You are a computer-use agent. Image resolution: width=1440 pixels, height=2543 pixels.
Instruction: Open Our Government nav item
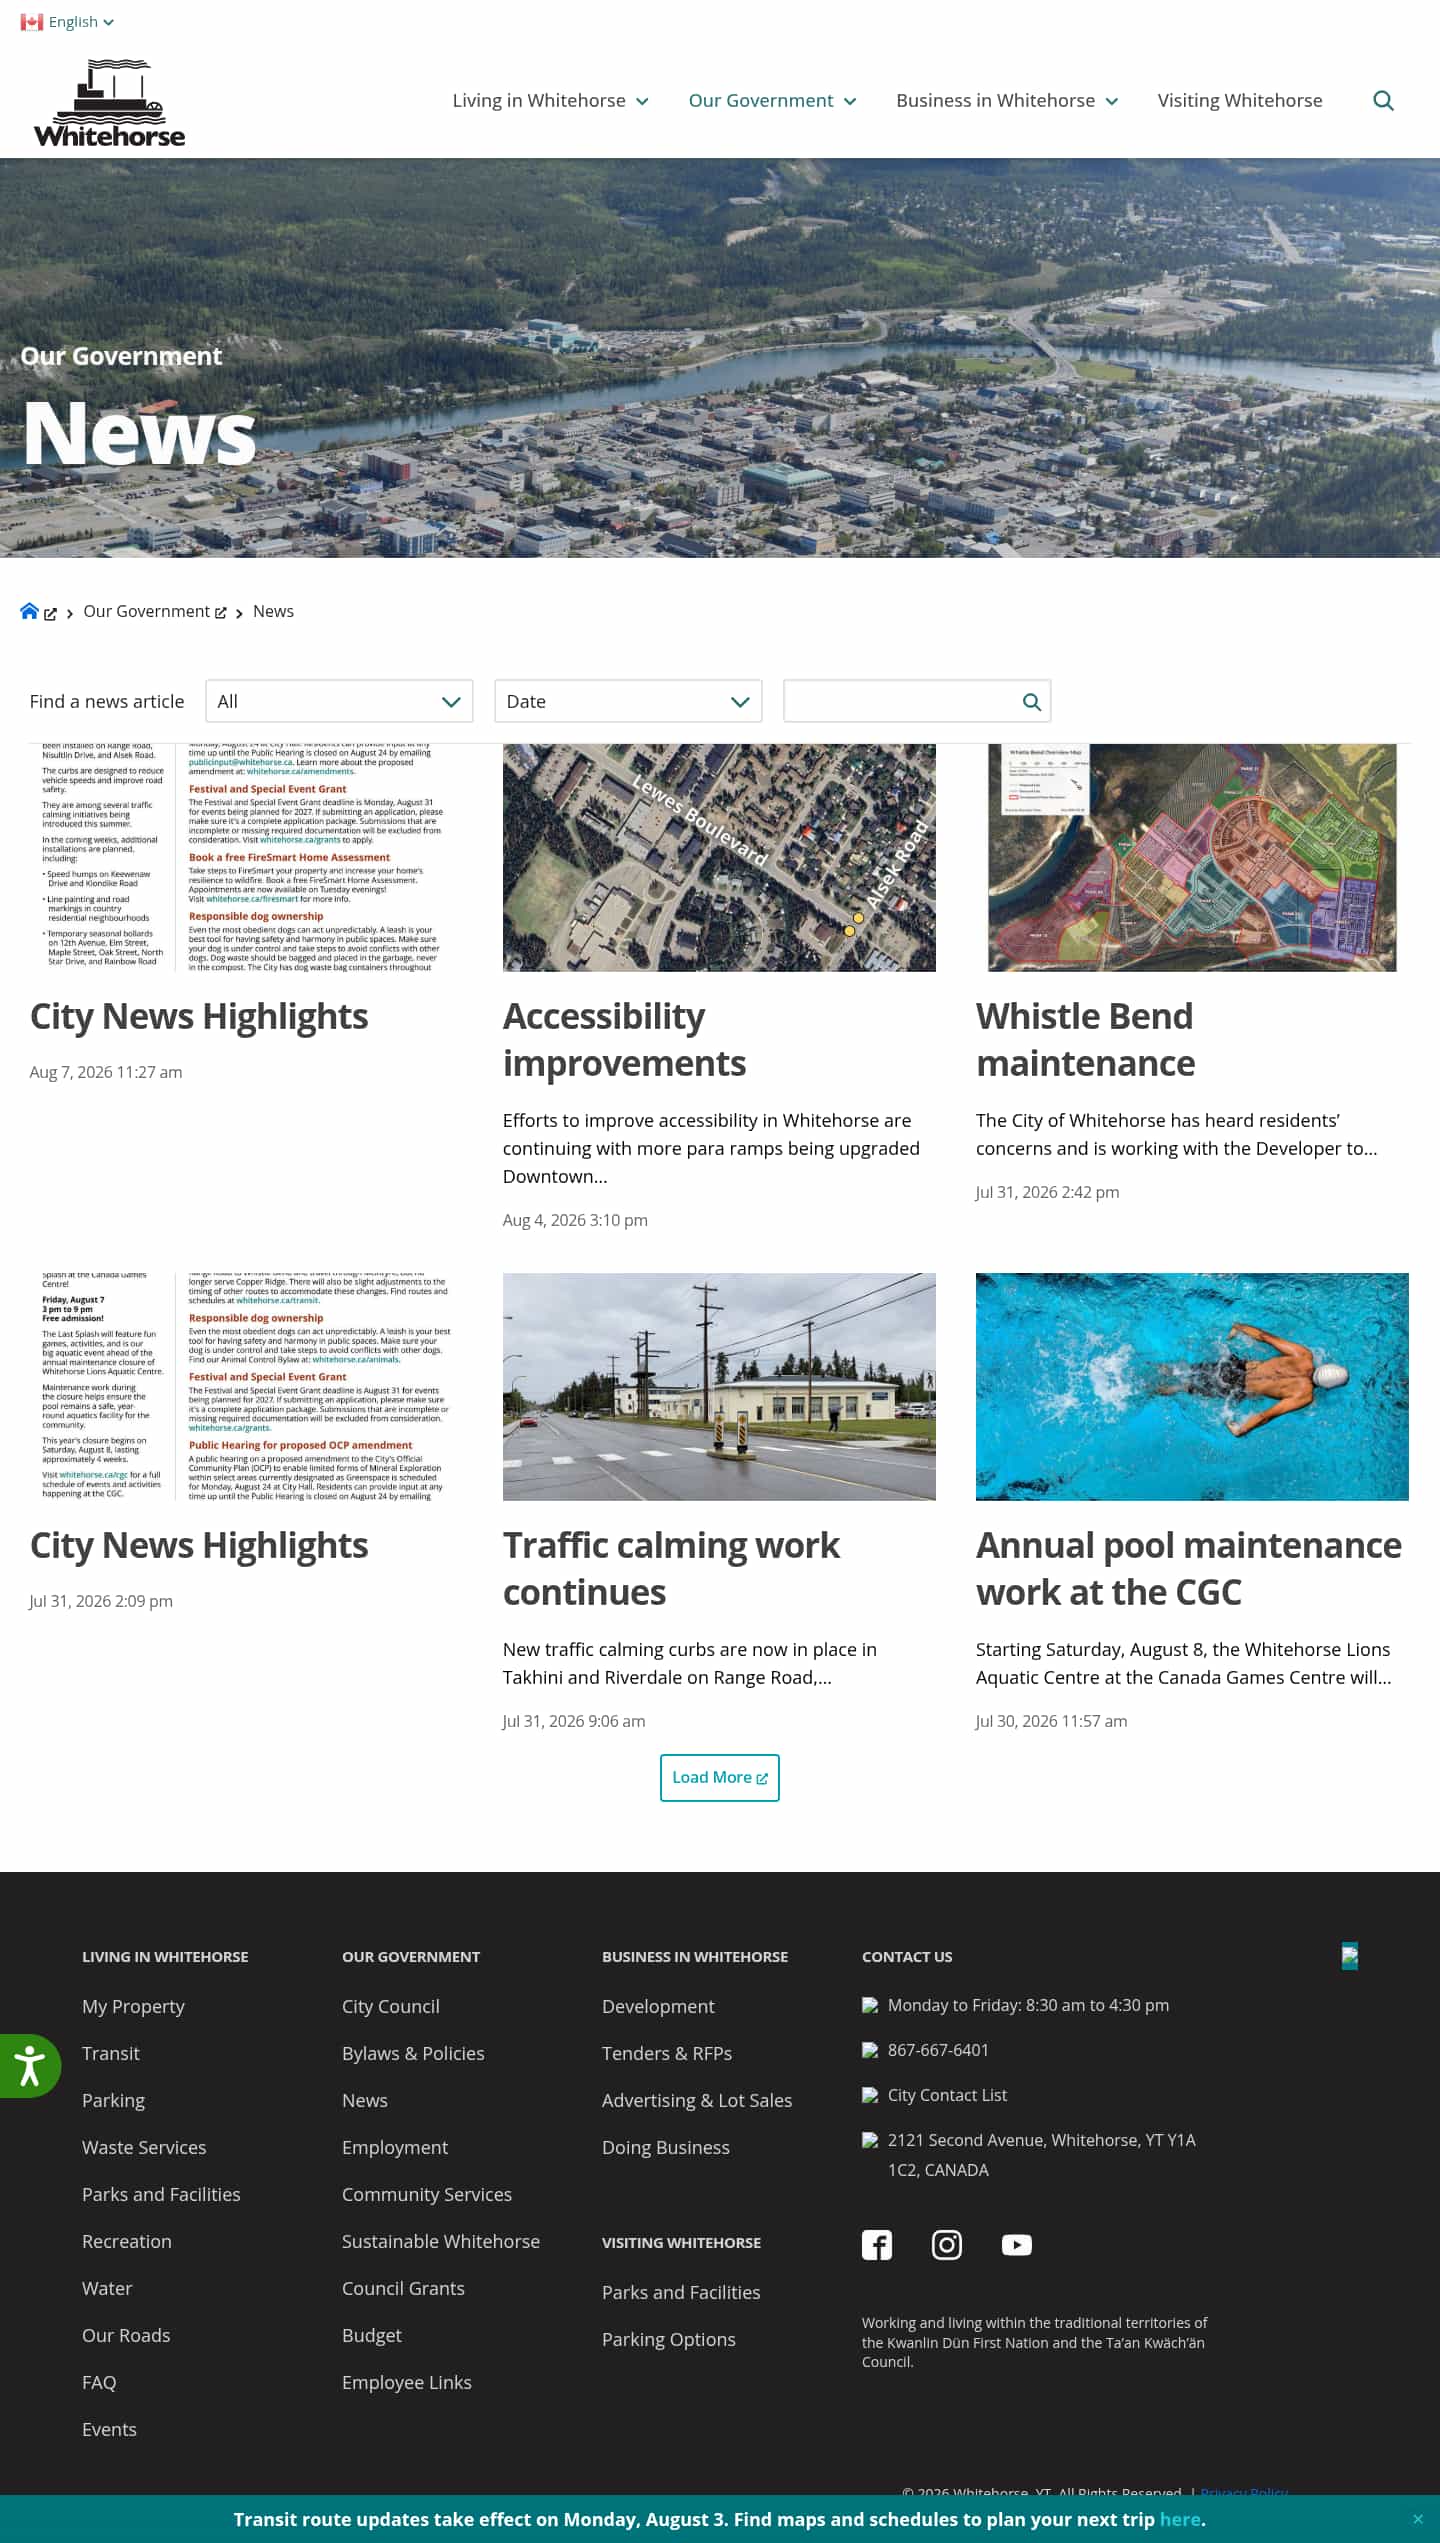coord(761,101)
